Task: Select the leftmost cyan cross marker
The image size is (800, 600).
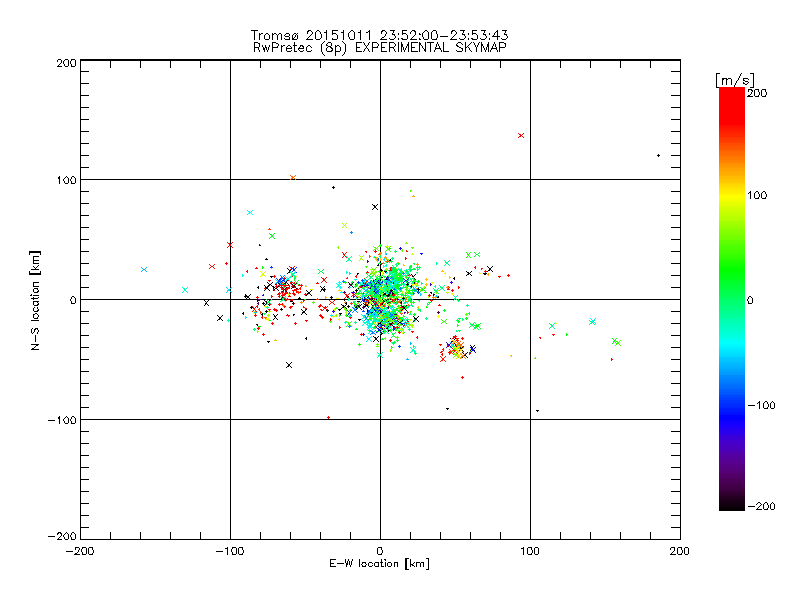Action: coord(144,269)
